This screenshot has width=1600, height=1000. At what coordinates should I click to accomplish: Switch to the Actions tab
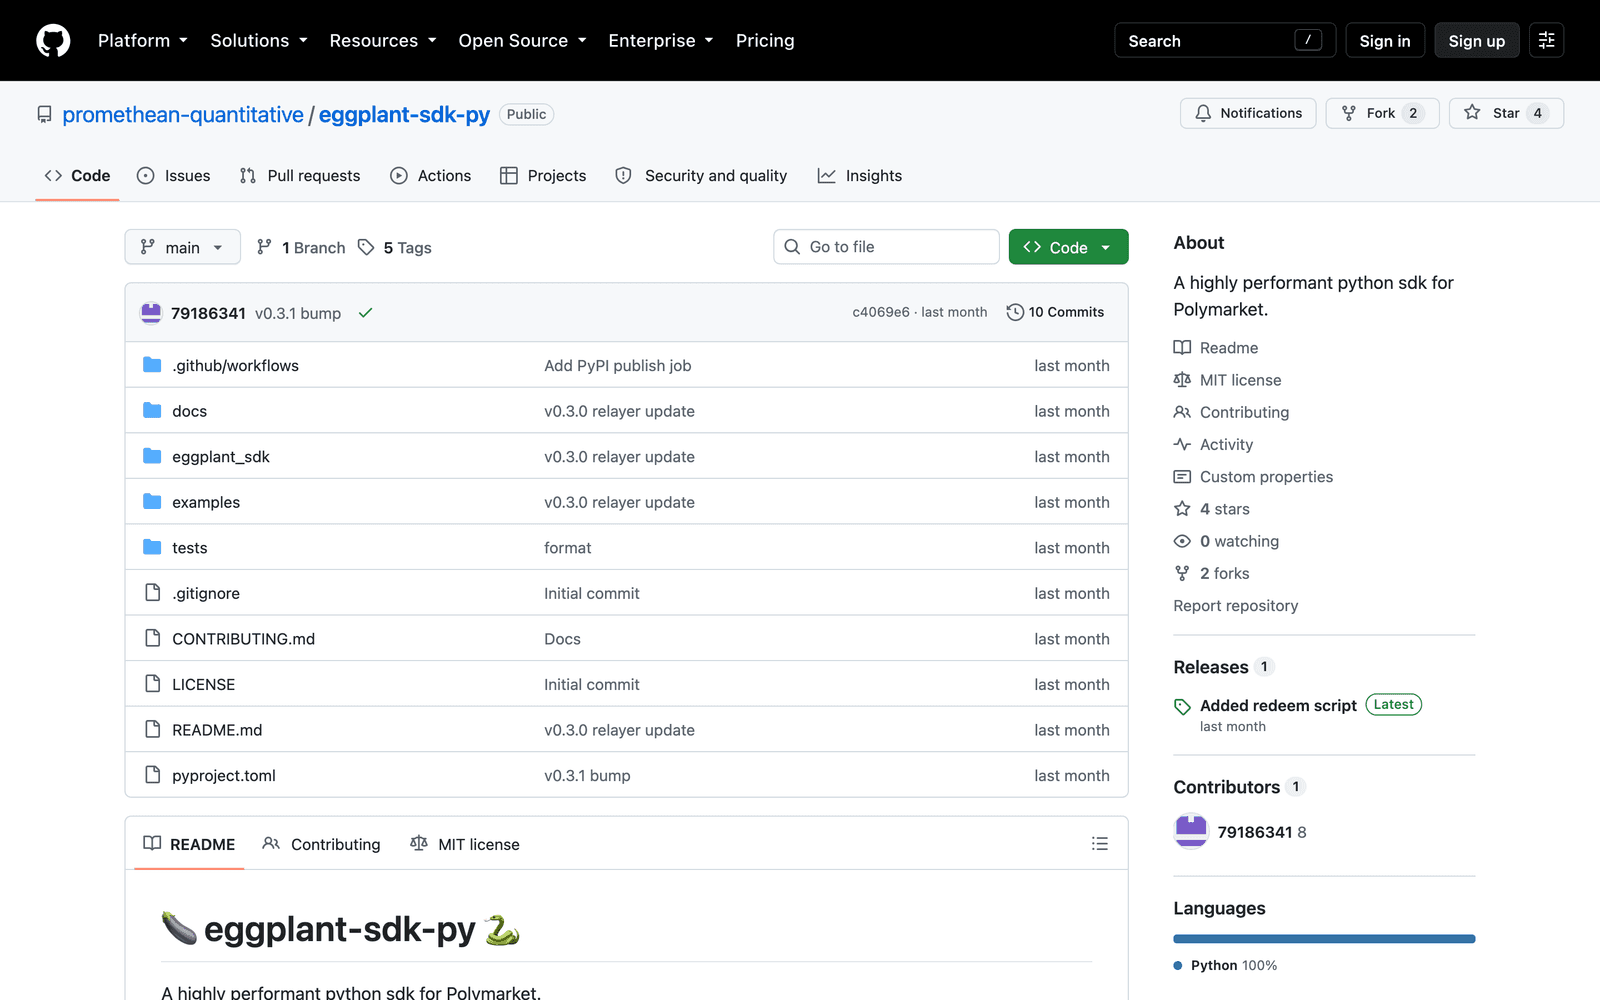[431, 176]
